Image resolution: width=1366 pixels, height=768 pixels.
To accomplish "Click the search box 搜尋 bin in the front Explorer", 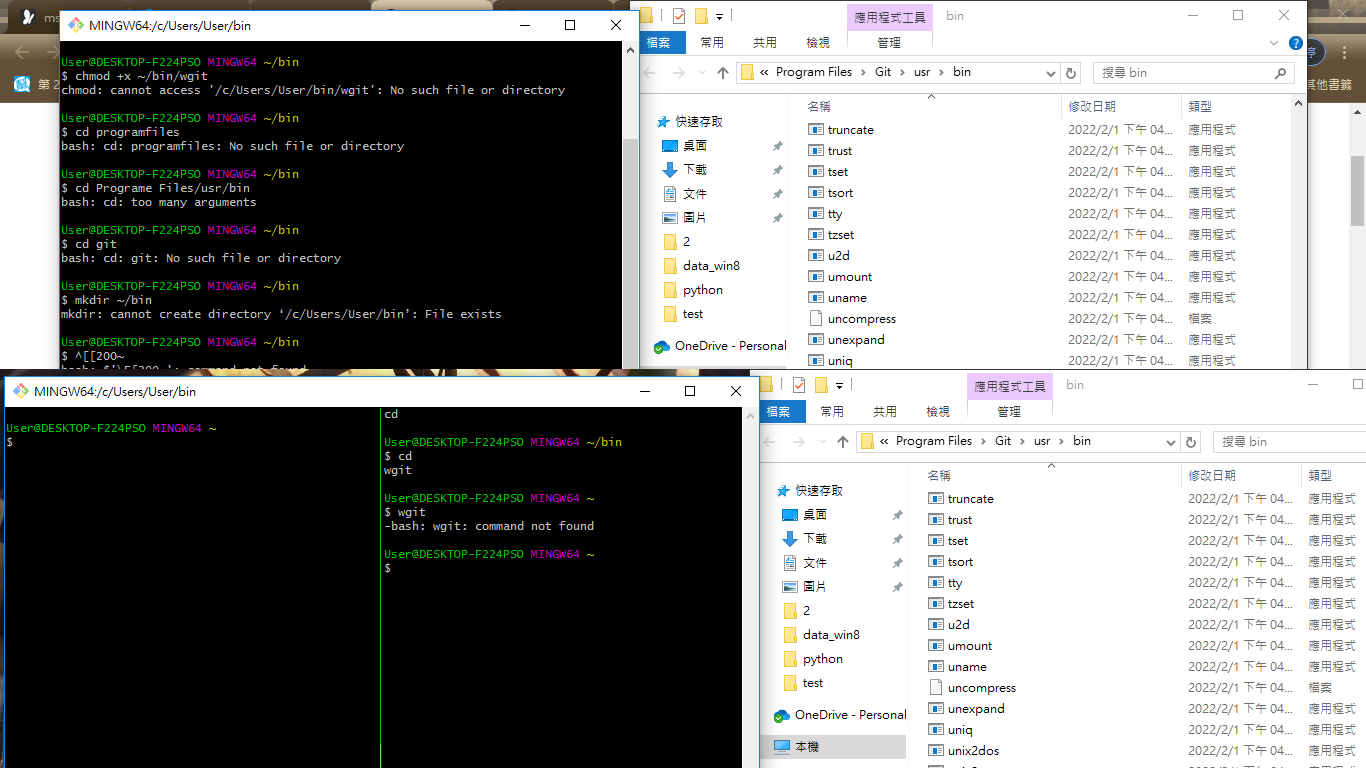I will (1290, 442).
